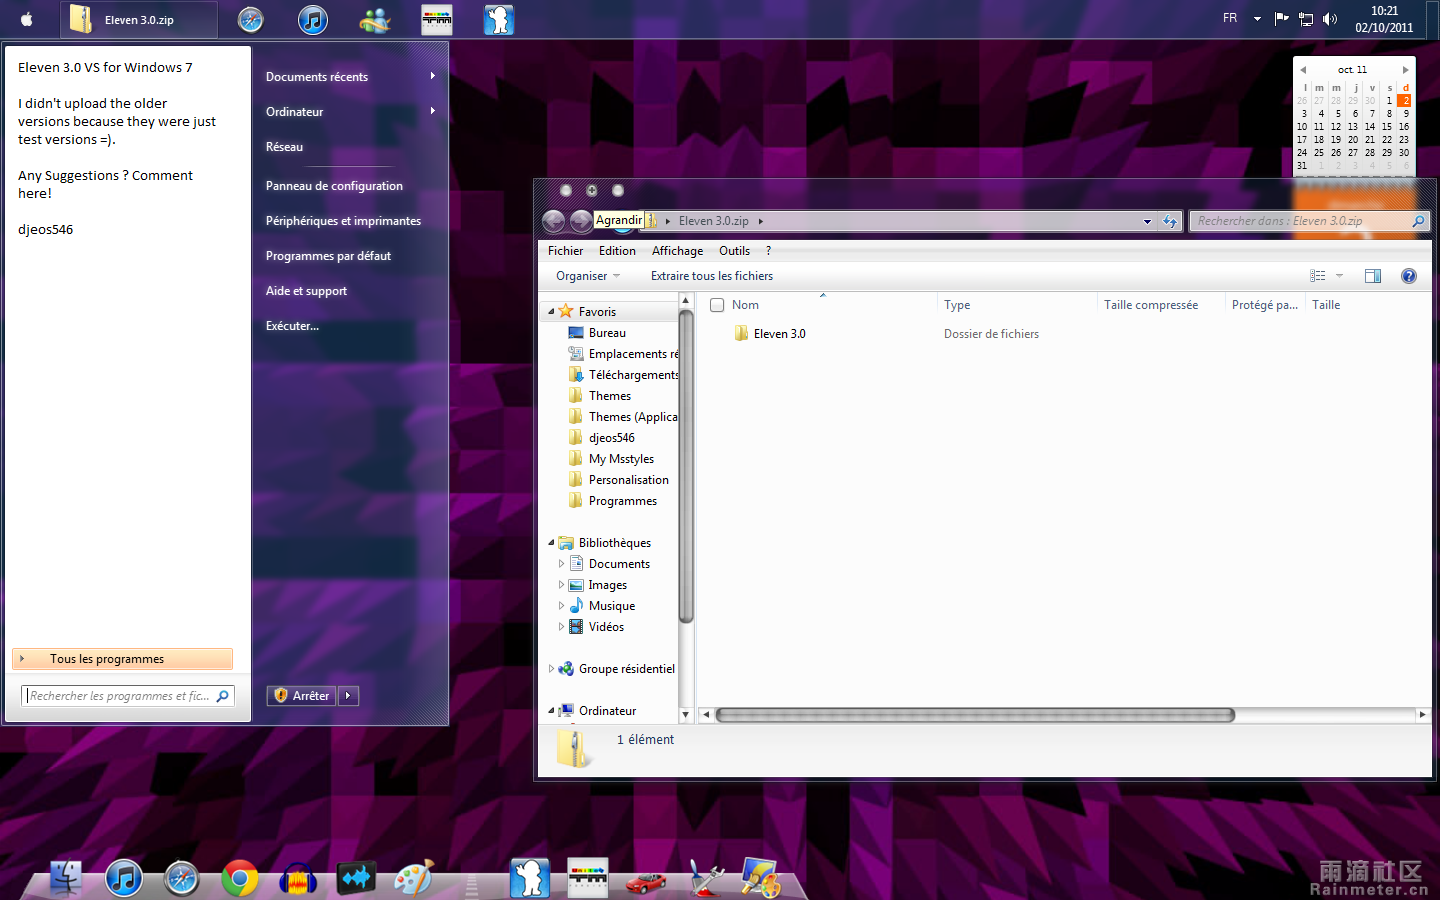The height and width of the screenshot is (900, 1440).
Task: Click the FR language indicator in tray
Action: (x=1230, y=18)
